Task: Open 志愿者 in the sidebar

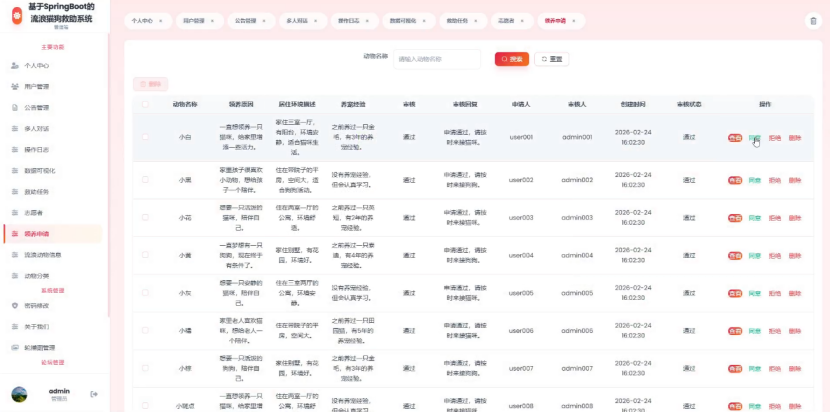Action: tap(52, 212)
